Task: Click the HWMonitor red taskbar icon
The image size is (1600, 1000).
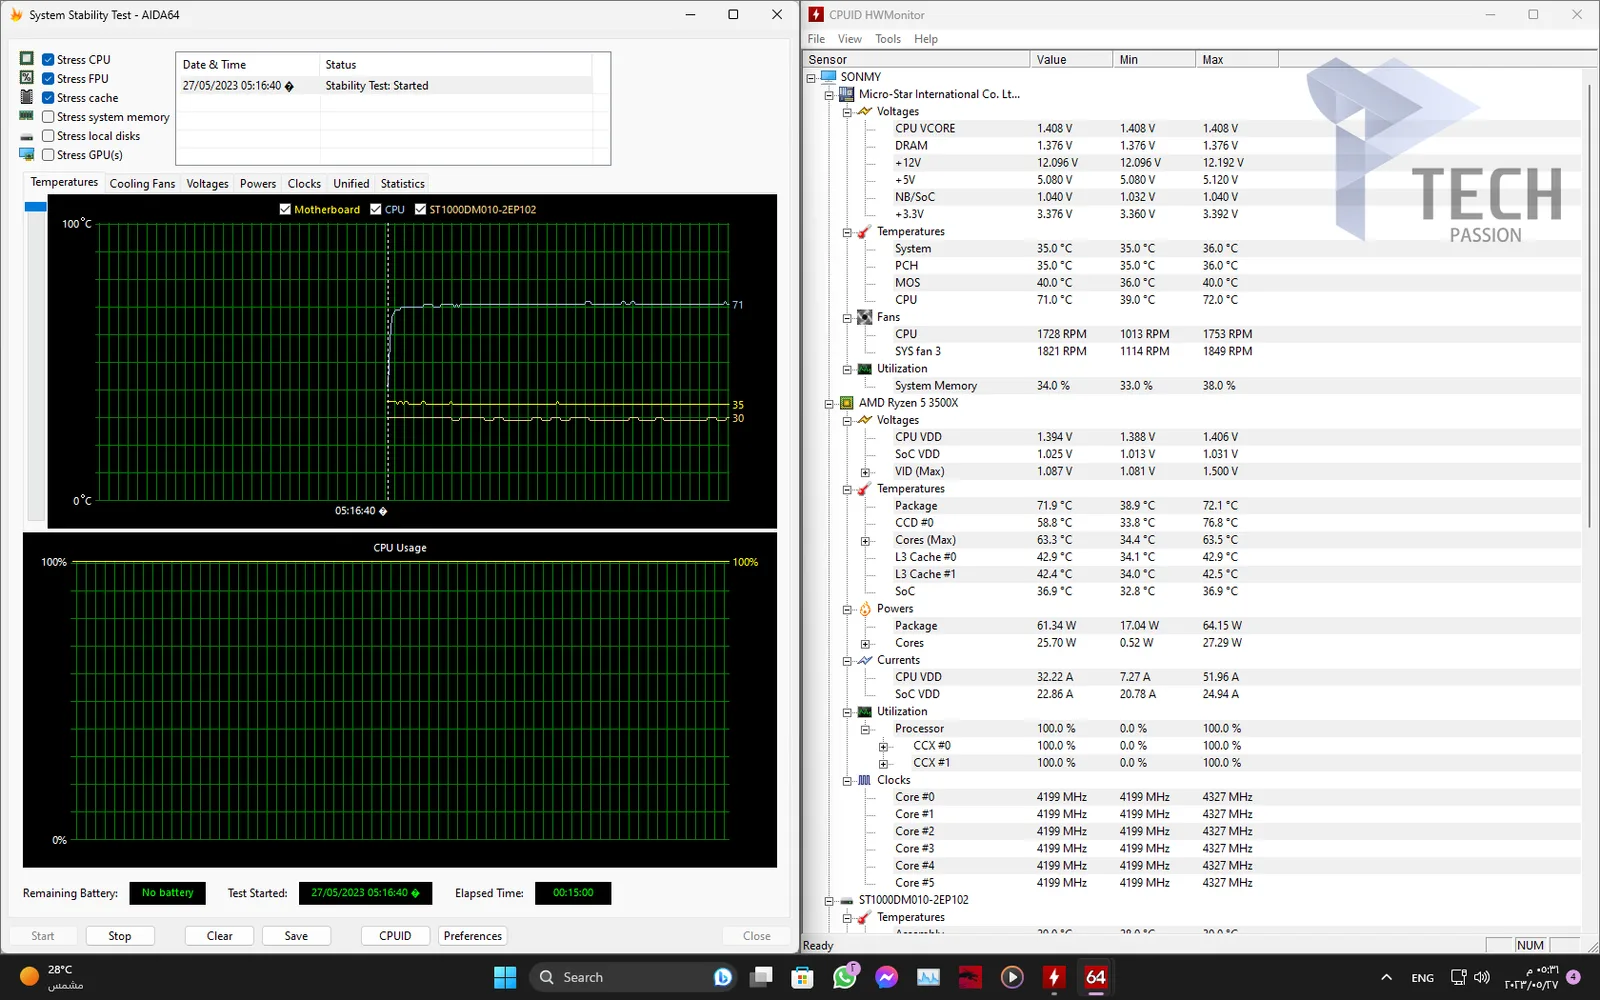Action: [x=1054, y=977]
